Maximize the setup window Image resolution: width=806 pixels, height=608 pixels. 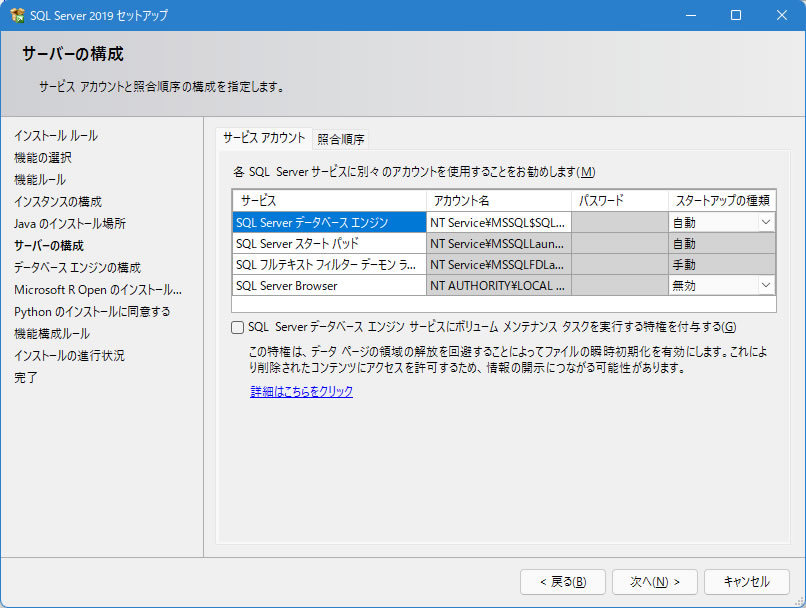pyautogui.click(x=736, y=15)
